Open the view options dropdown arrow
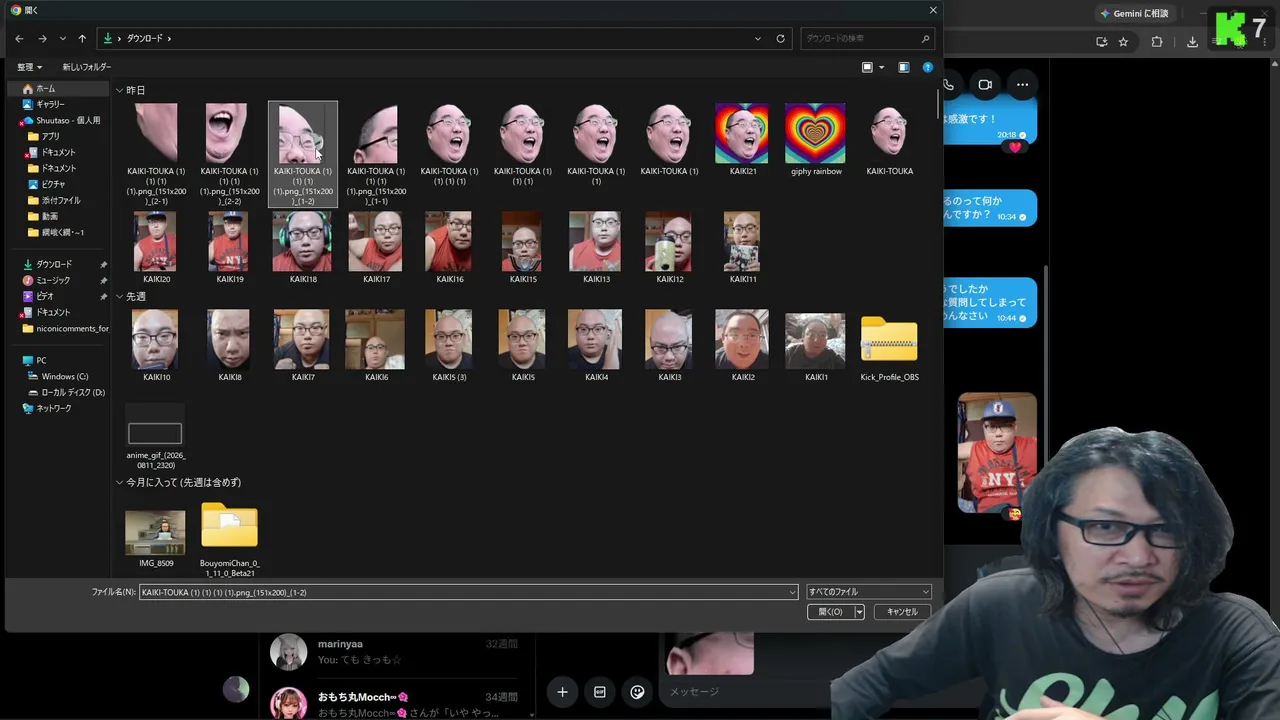Viewport: 1280px width, 720px height. (x=881, y=67)
